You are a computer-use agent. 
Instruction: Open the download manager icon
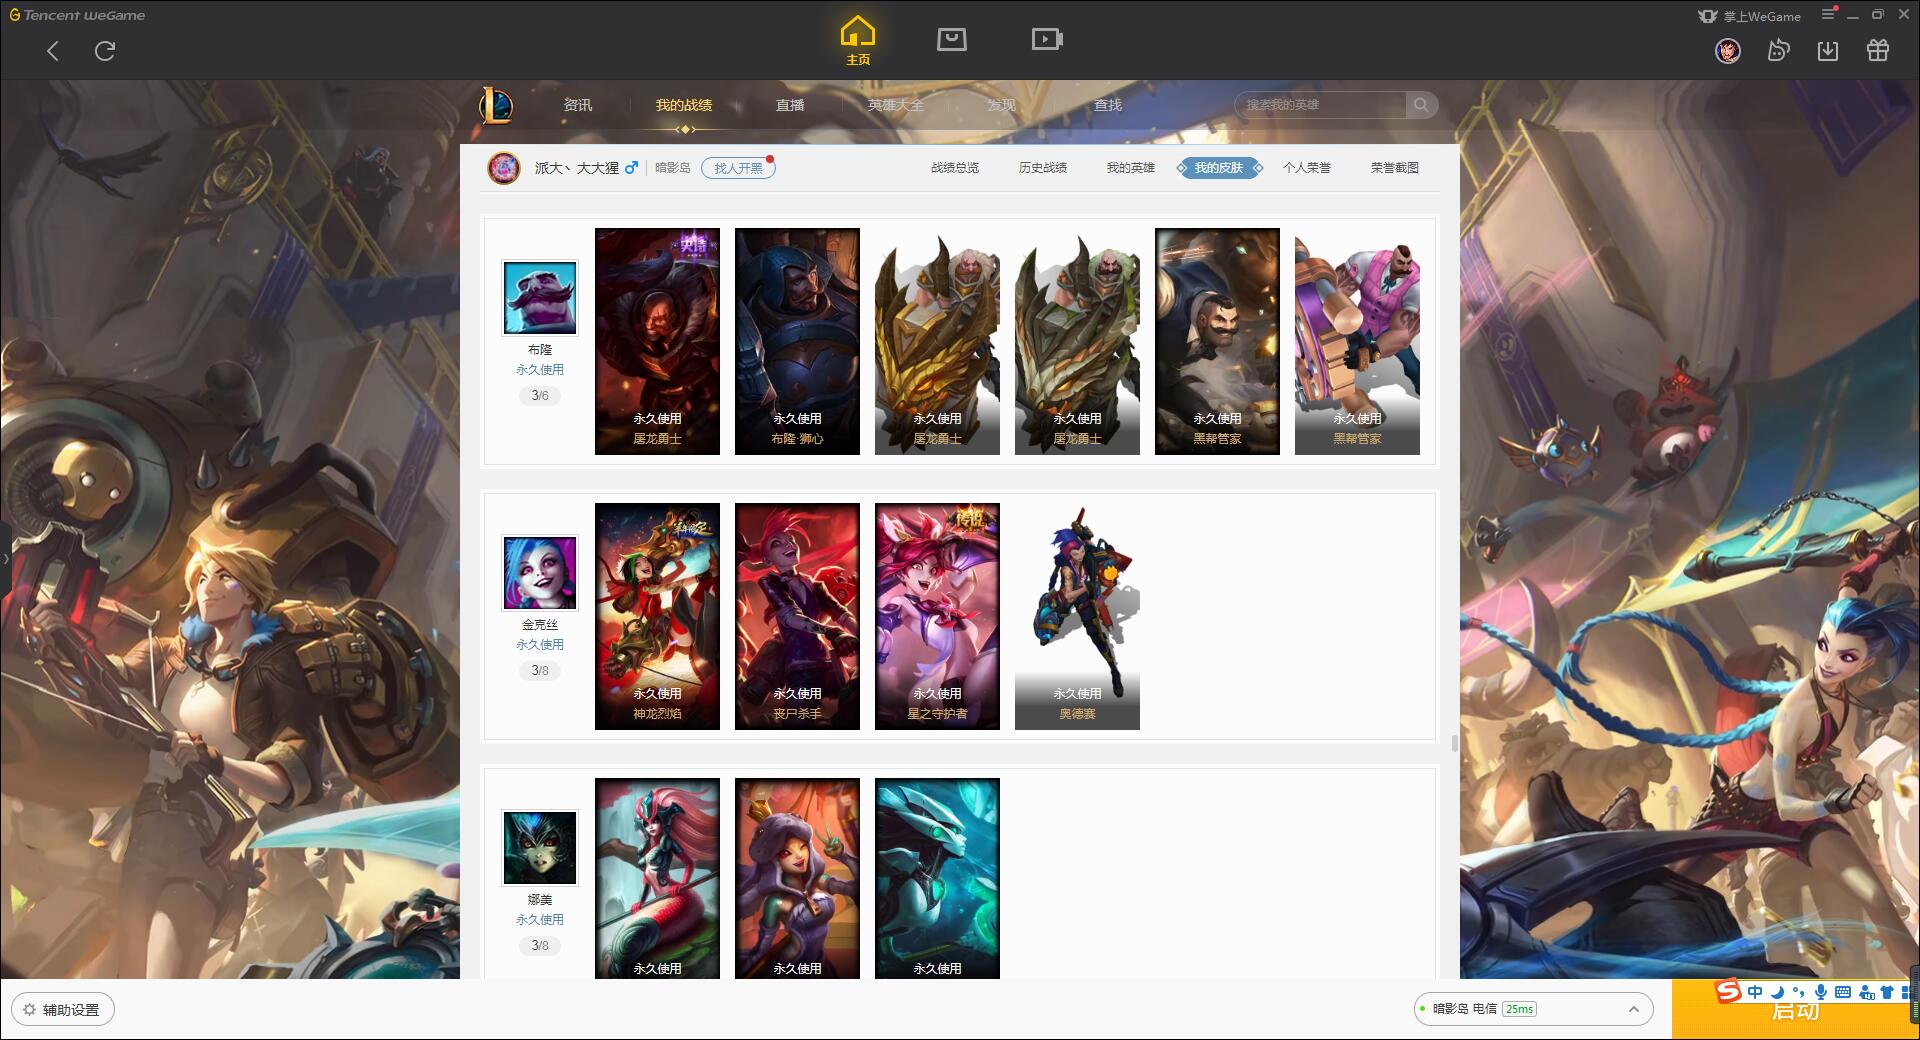pos(1827,50)
